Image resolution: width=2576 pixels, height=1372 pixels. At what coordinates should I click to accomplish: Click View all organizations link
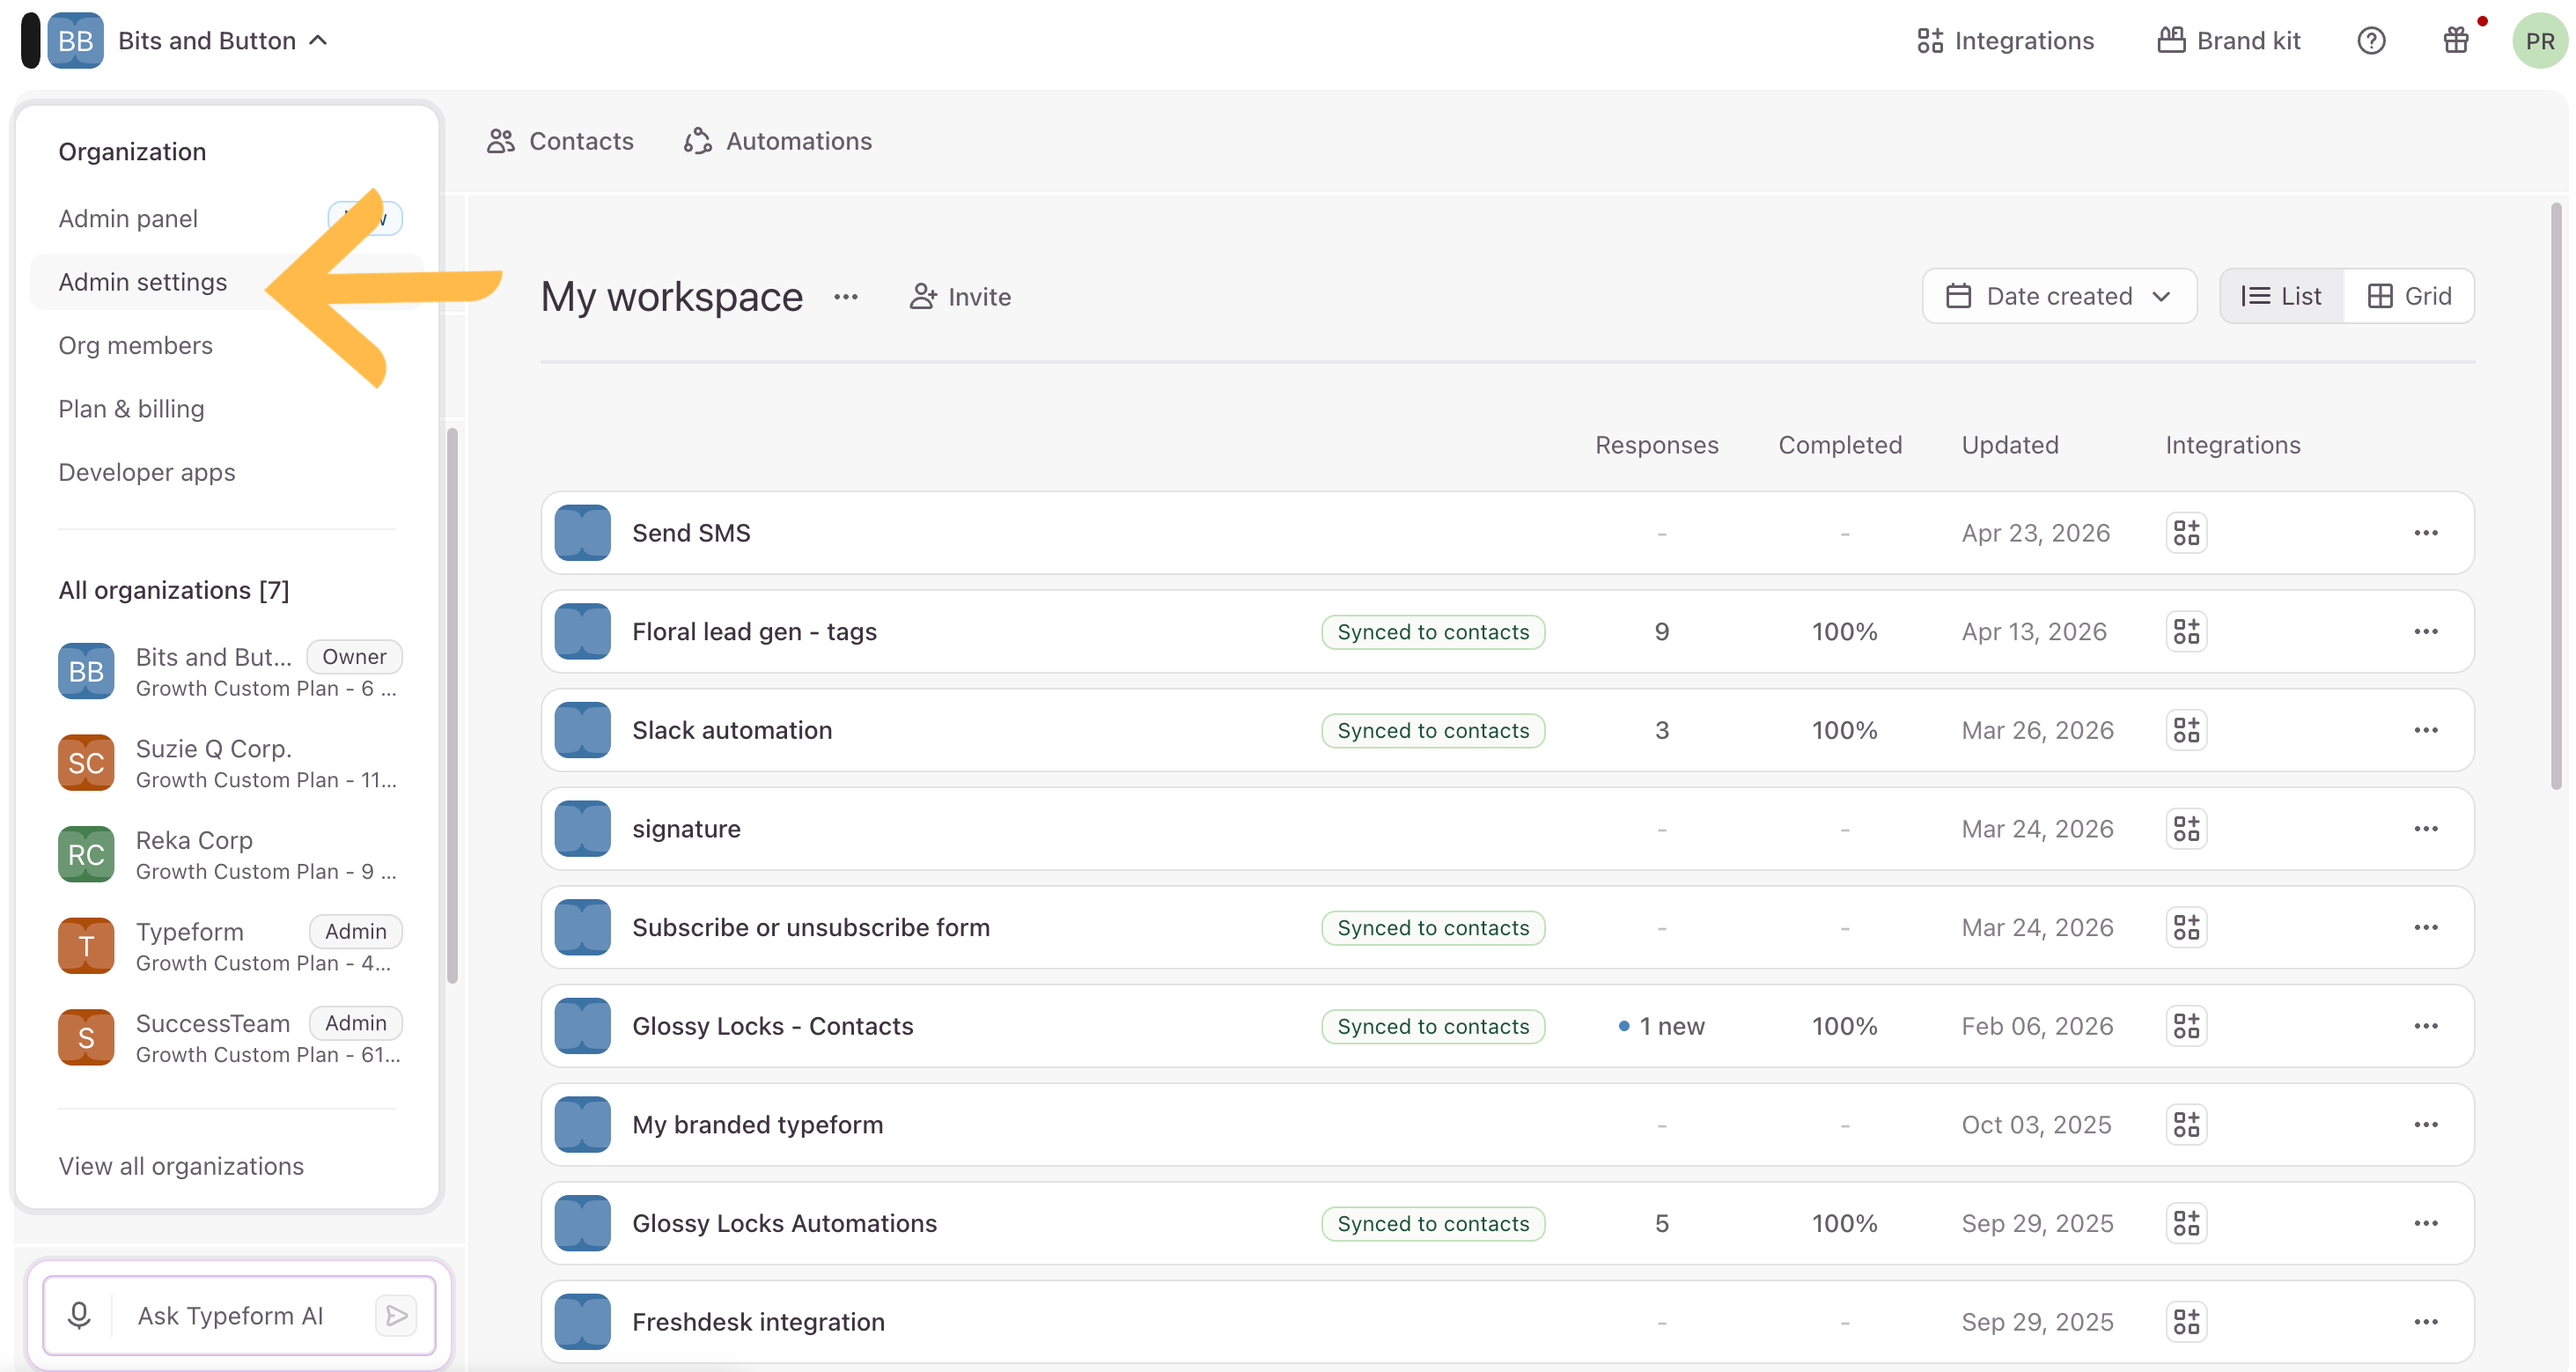[181, 1166]
